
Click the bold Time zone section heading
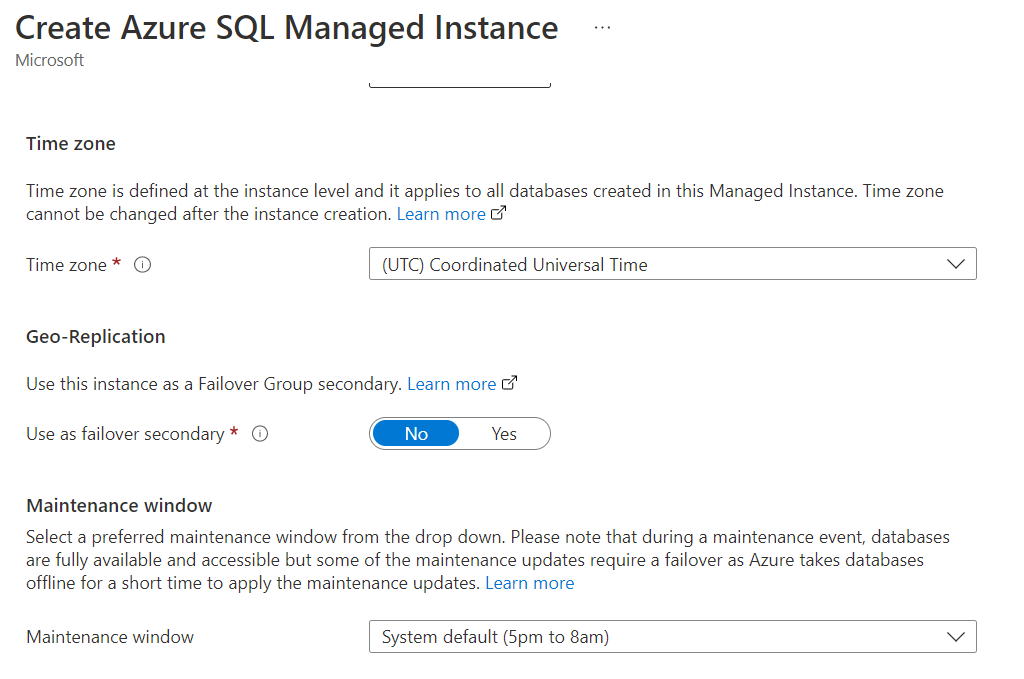71,144
